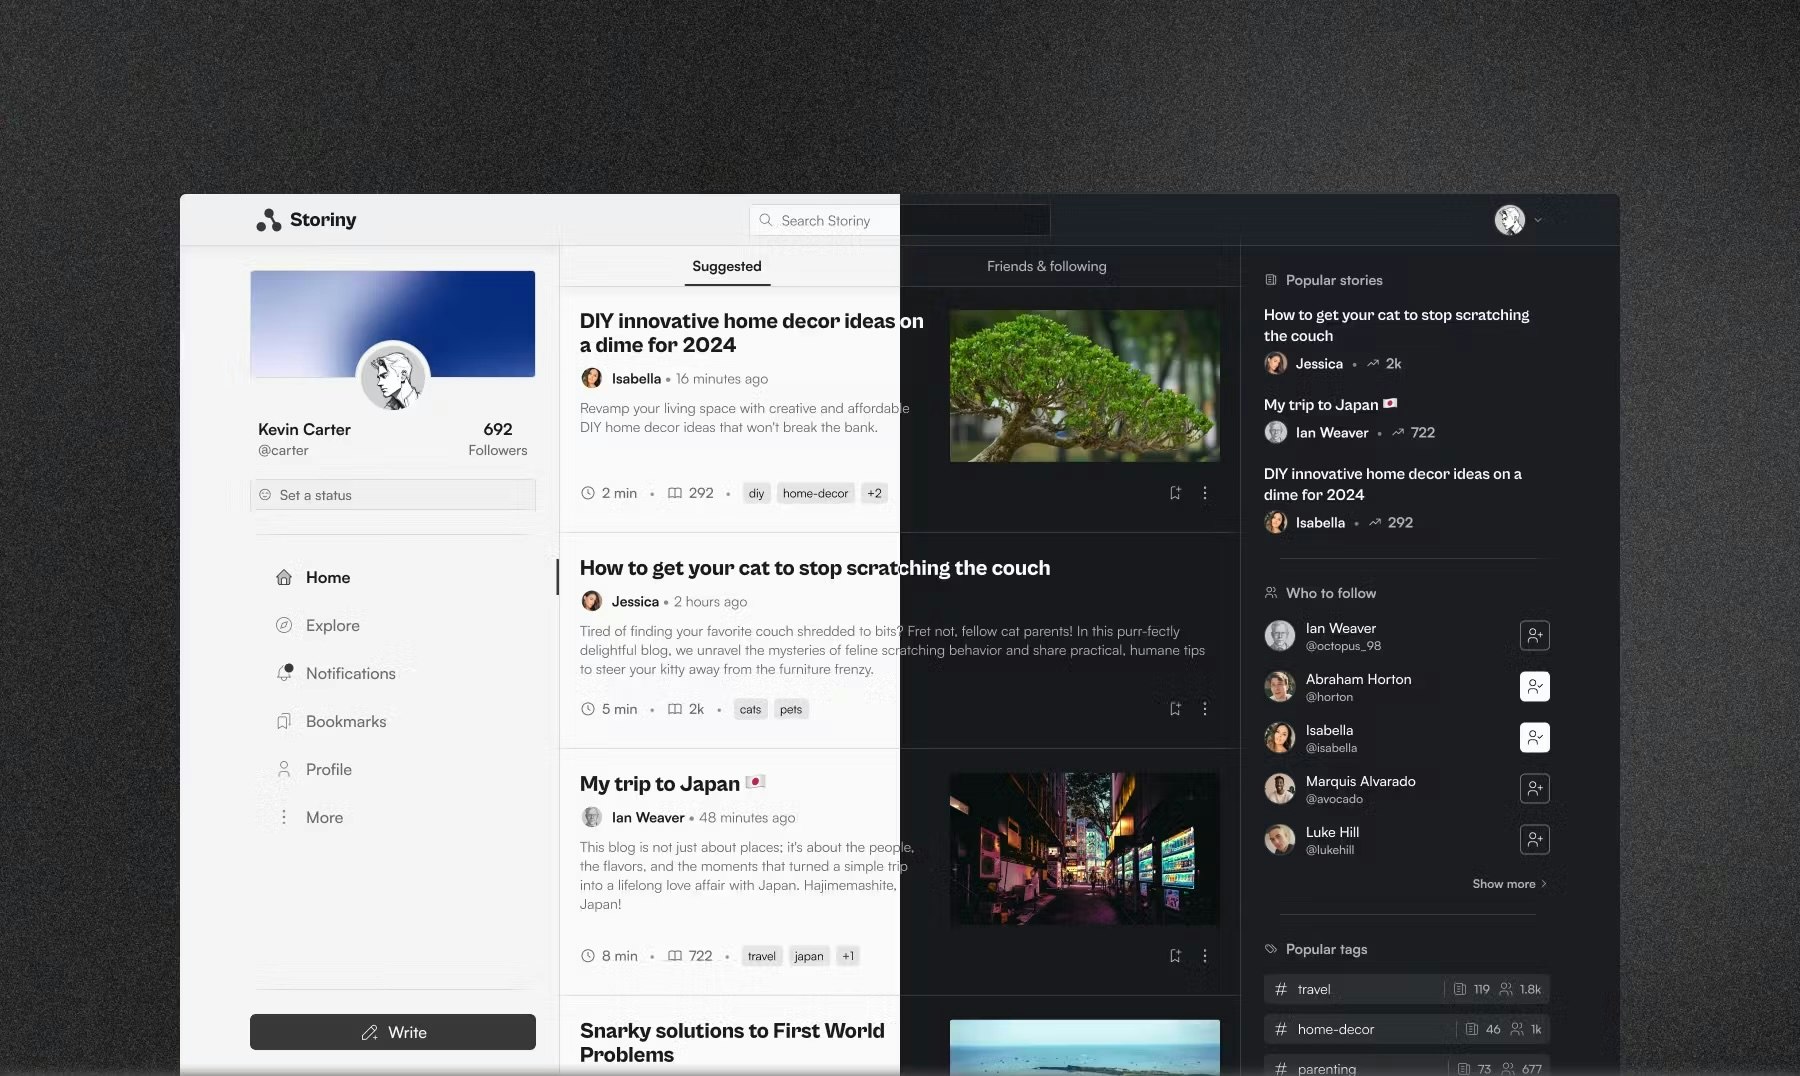Click author Isabella on DIY story

636,379
